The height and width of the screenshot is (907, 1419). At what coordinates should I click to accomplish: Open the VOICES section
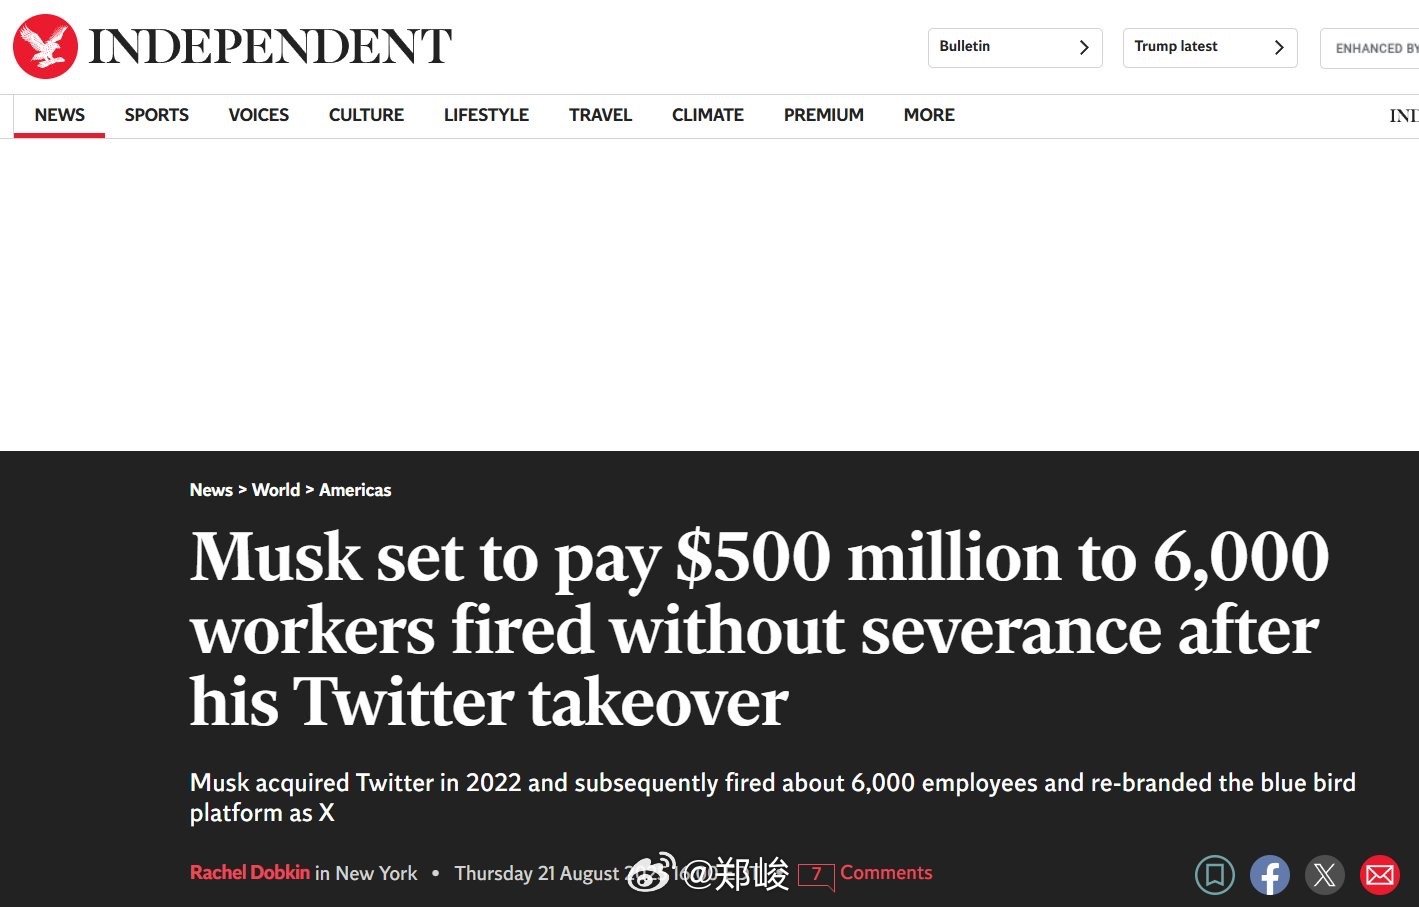259,115
